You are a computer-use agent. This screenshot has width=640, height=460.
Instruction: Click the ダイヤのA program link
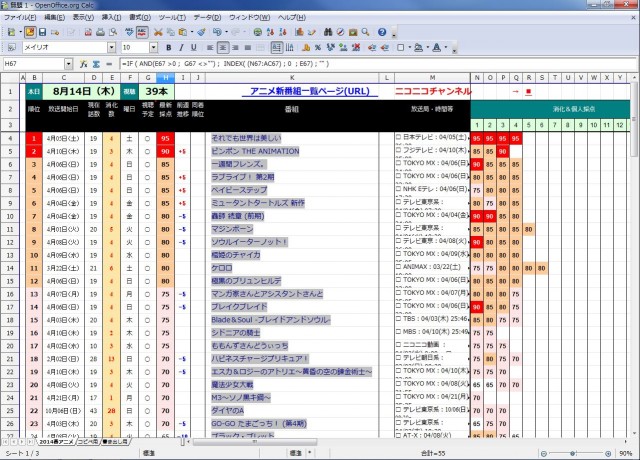click(x=227, y=411)
